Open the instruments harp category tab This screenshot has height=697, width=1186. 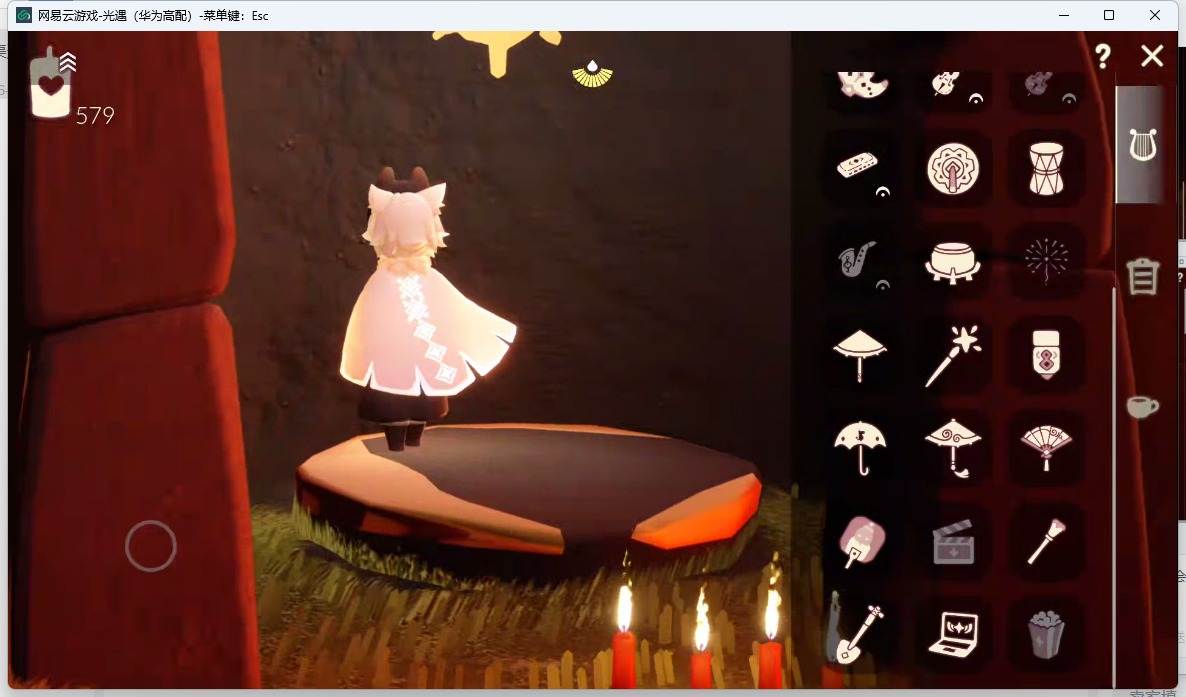[1142, 145]
